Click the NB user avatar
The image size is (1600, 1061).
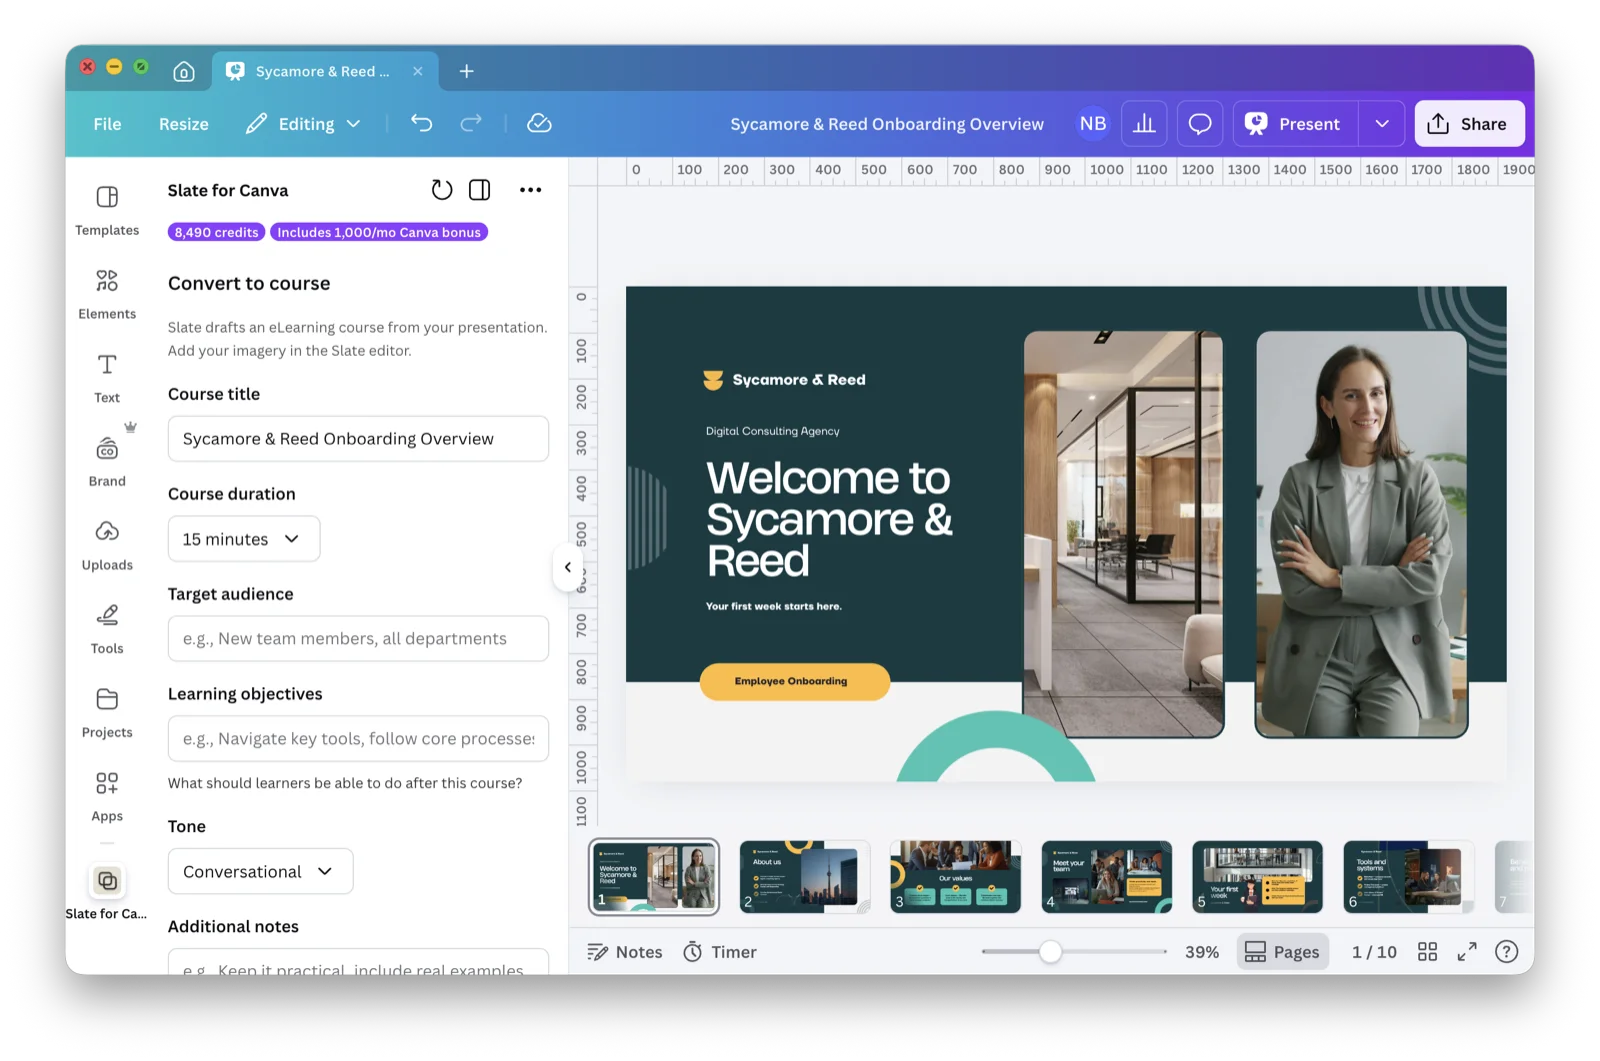(x=1093, y=123)
